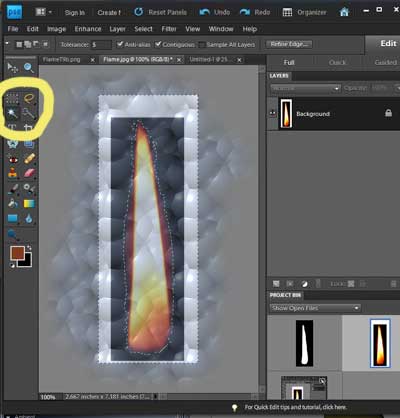The height and width of the screenshot is (418, 400).
Task: Select the Red Eye Removal tool
Action: [x=13, y=160]
